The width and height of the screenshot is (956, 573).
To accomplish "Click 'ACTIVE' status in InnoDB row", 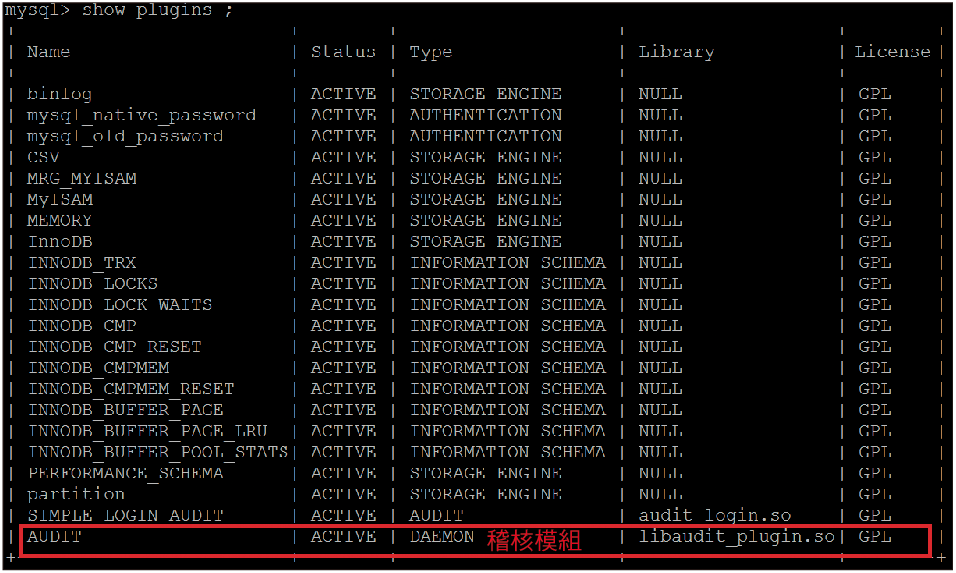I will pyautogui.click(x=343, y=242).
